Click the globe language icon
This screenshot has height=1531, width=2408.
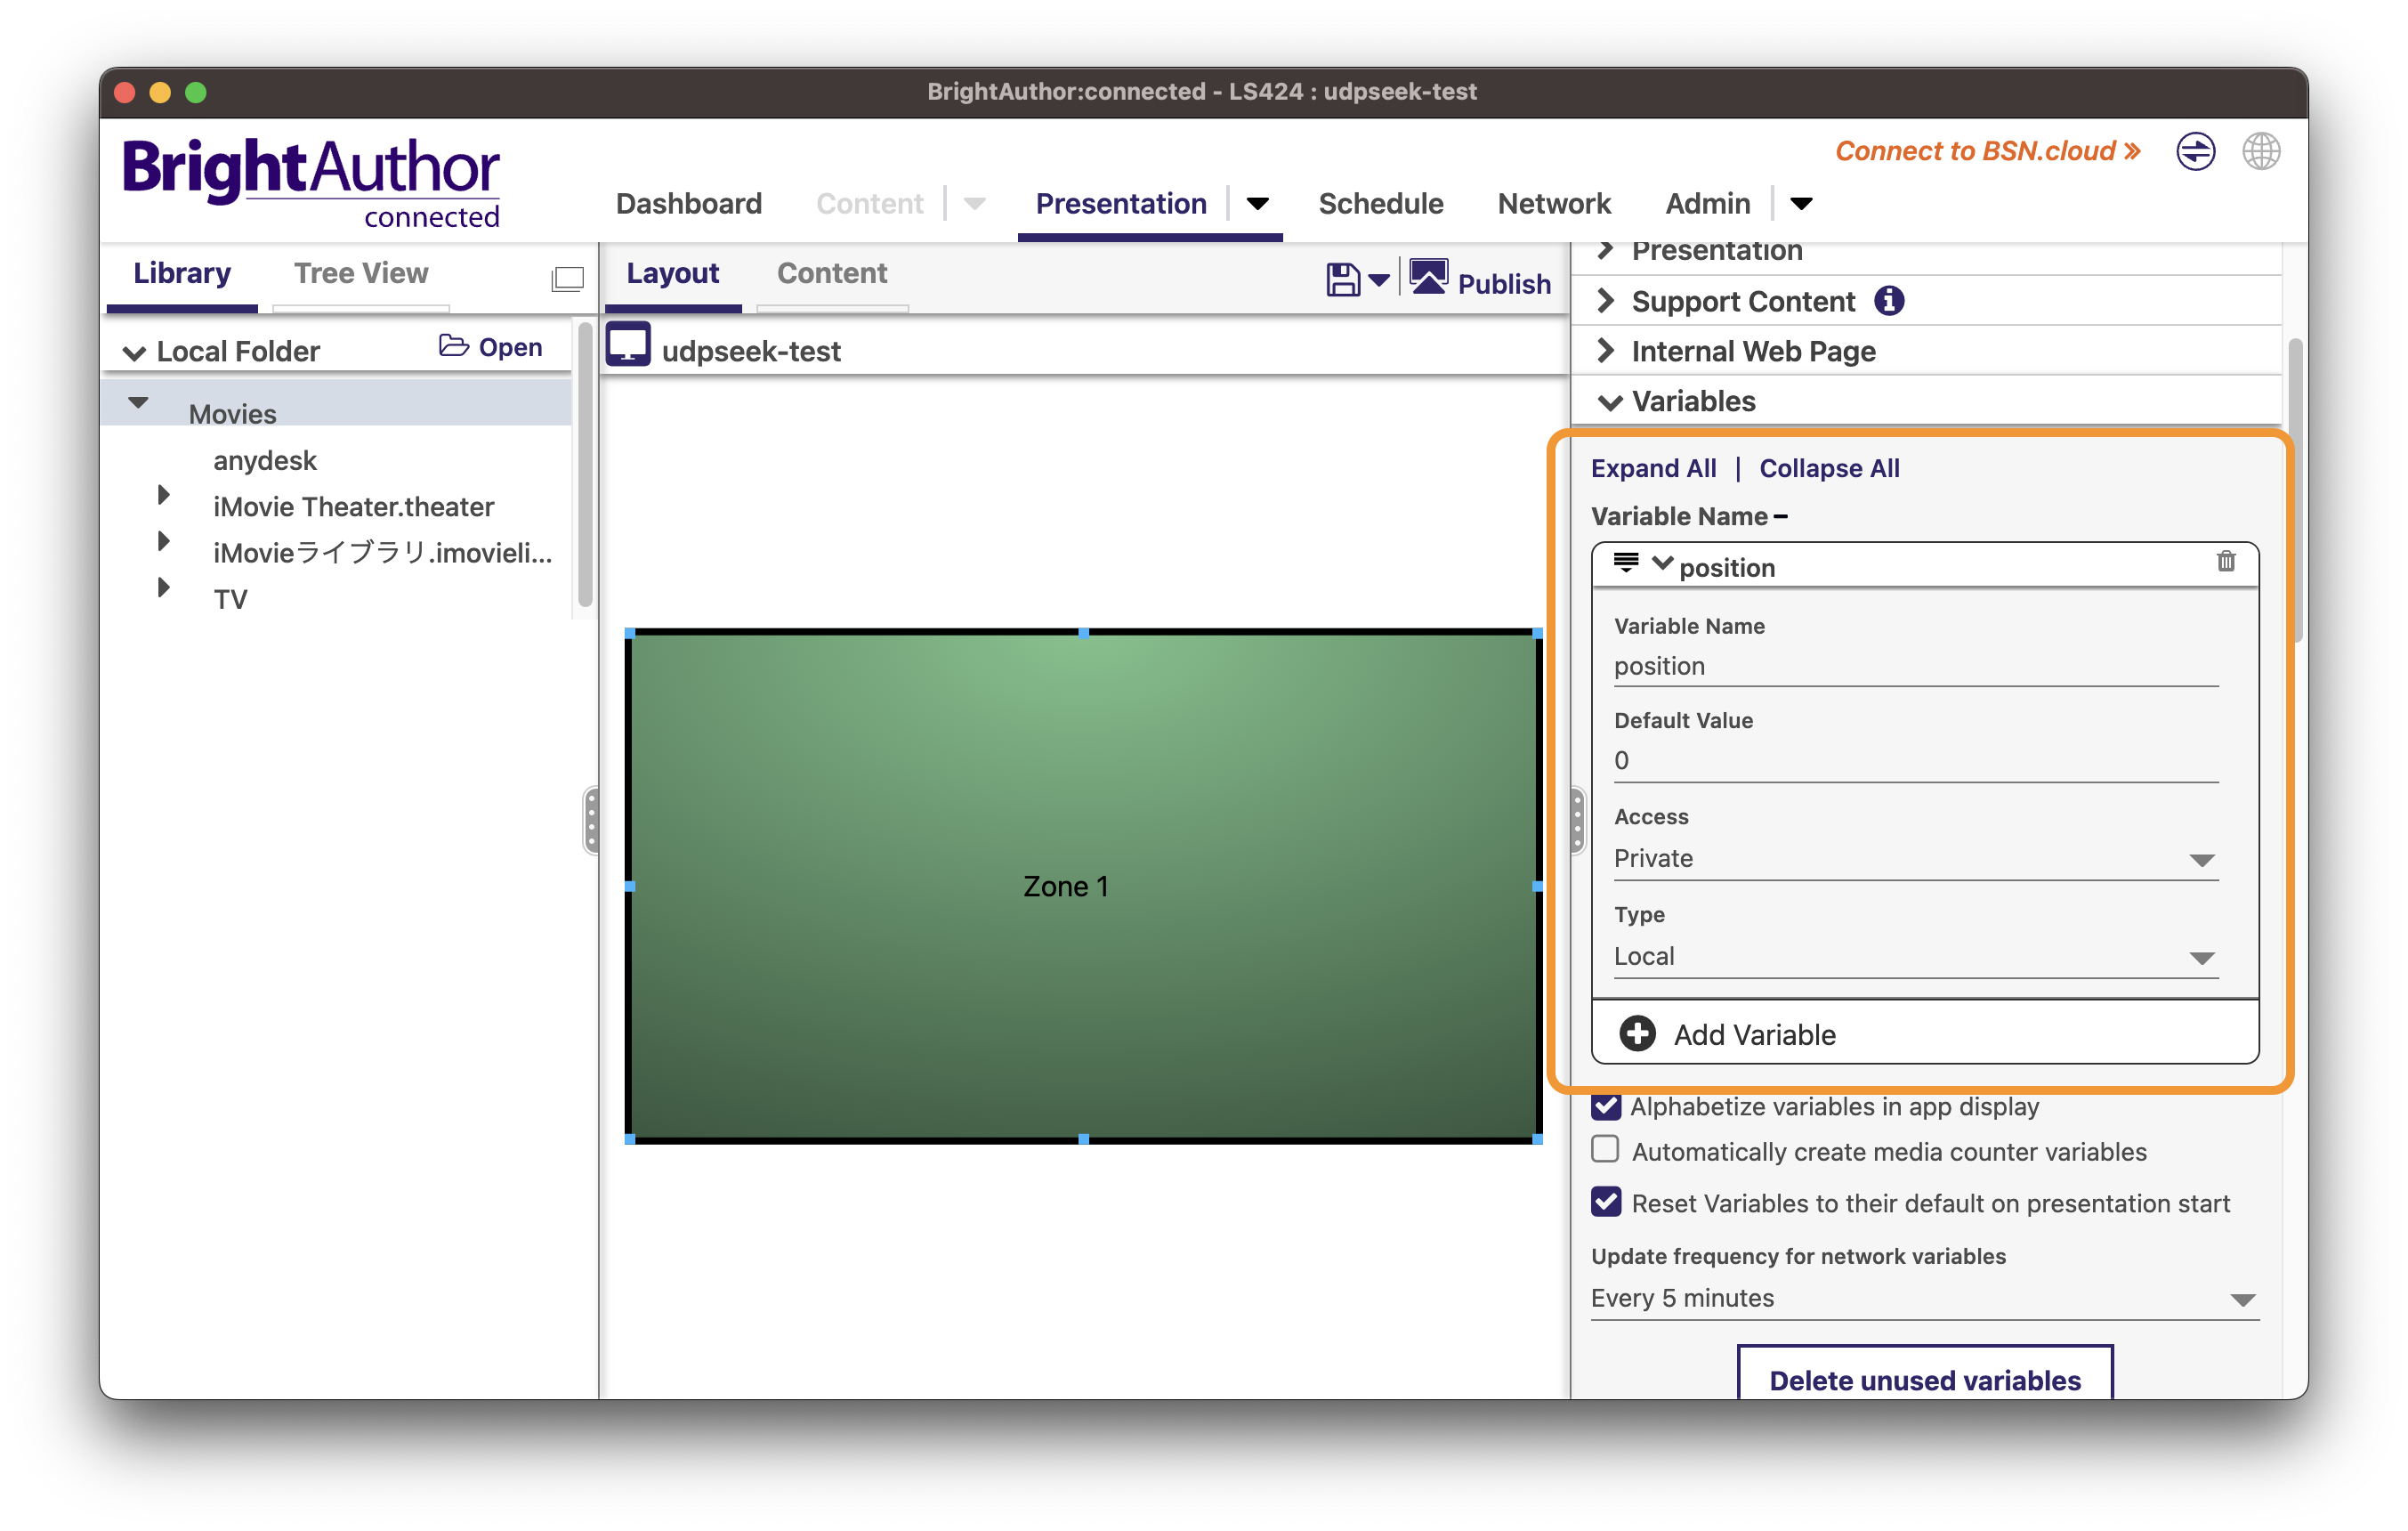(2260, 152)
